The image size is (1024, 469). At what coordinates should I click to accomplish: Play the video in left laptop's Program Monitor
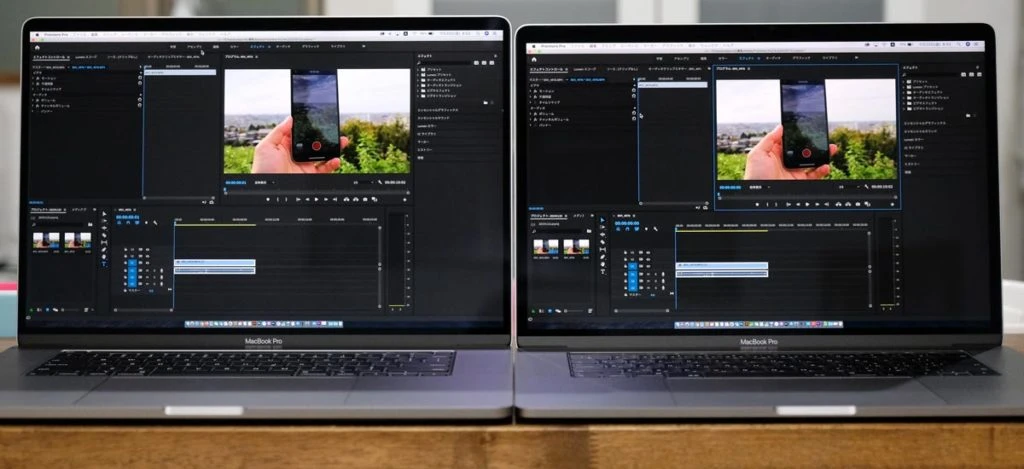coord(317,199)
